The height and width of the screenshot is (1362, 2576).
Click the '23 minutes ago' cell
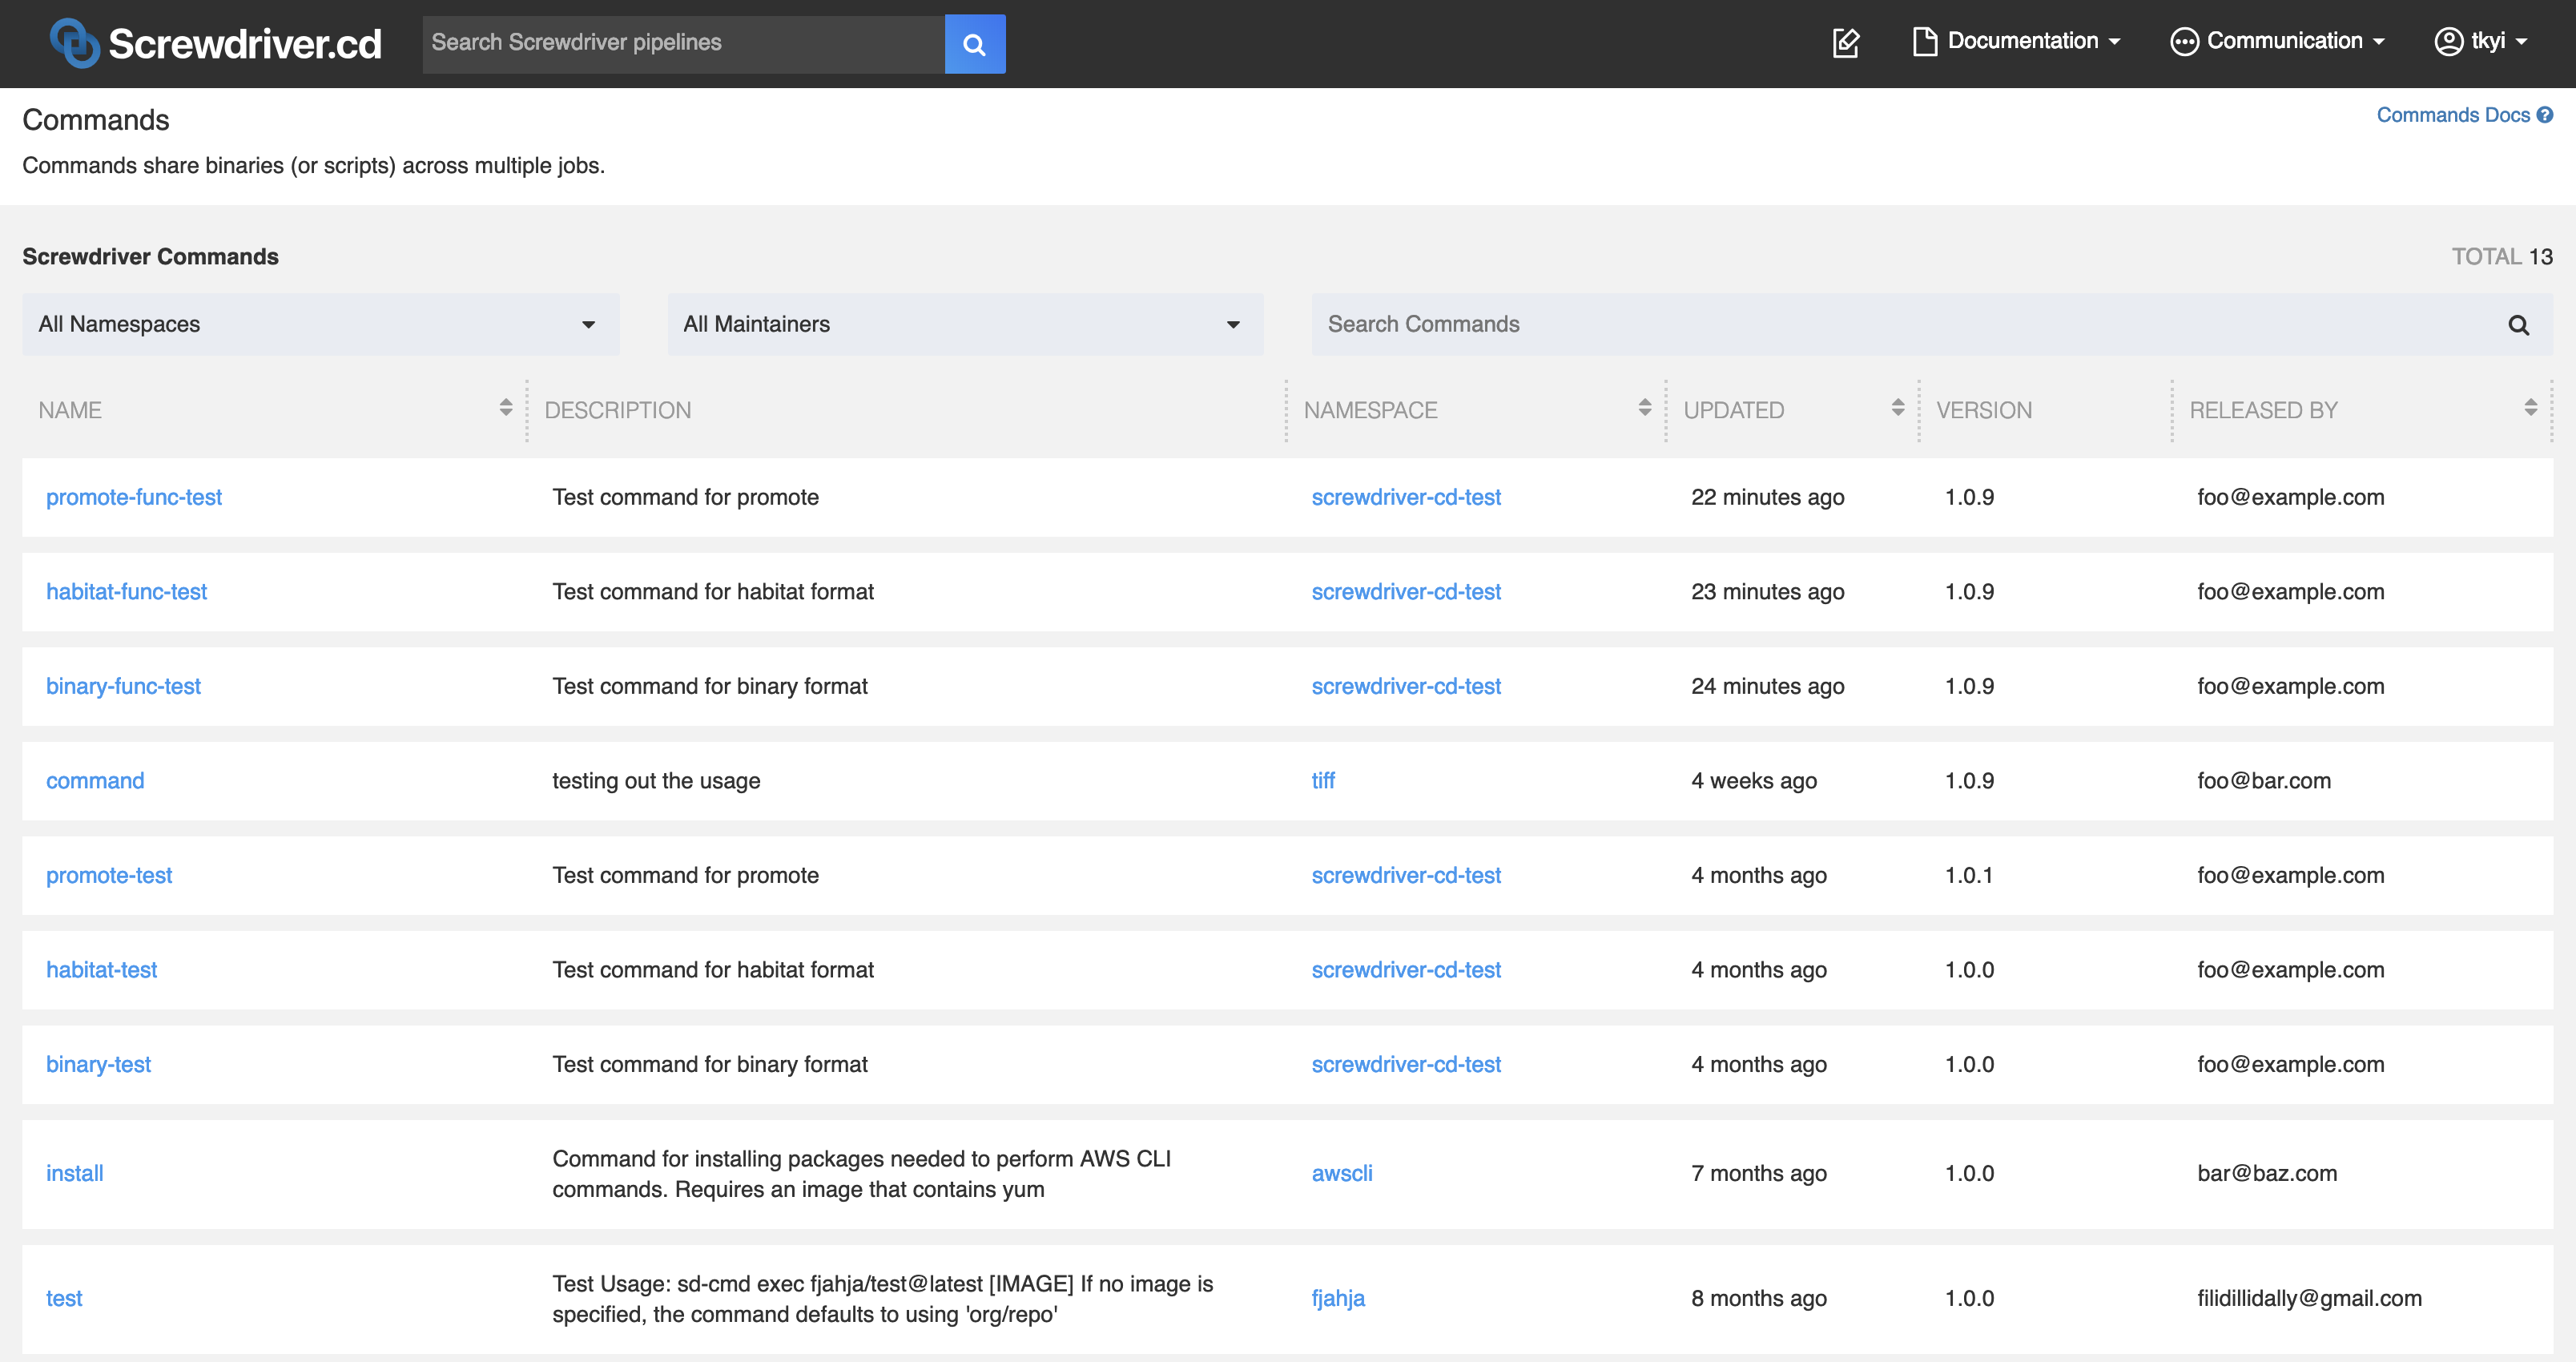(x=1768, y=592)
